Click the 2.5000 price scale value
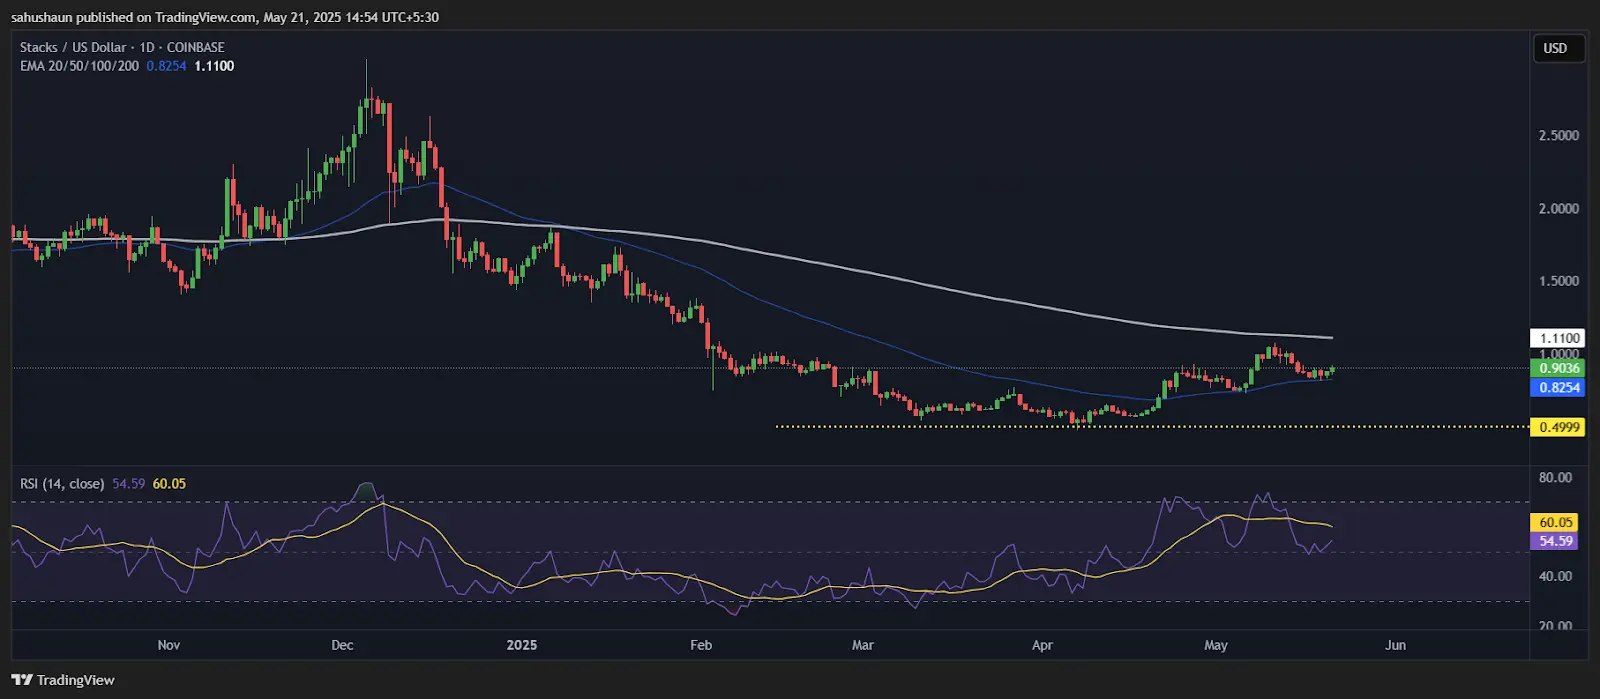The height and width of the screenshot is (699, 1600). tap(1558, 135)
